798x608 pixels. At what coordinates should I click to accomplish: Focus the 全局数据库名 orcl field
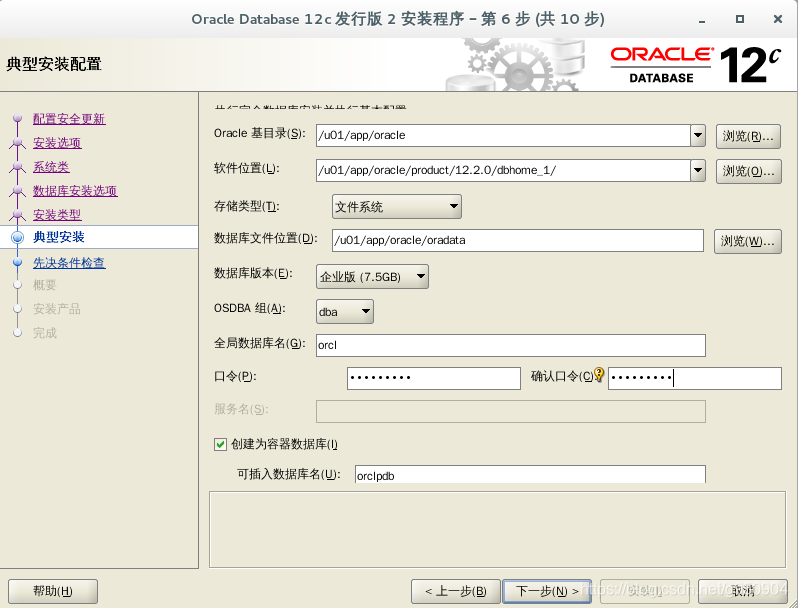pyautogui.click(x=510, y=345)
